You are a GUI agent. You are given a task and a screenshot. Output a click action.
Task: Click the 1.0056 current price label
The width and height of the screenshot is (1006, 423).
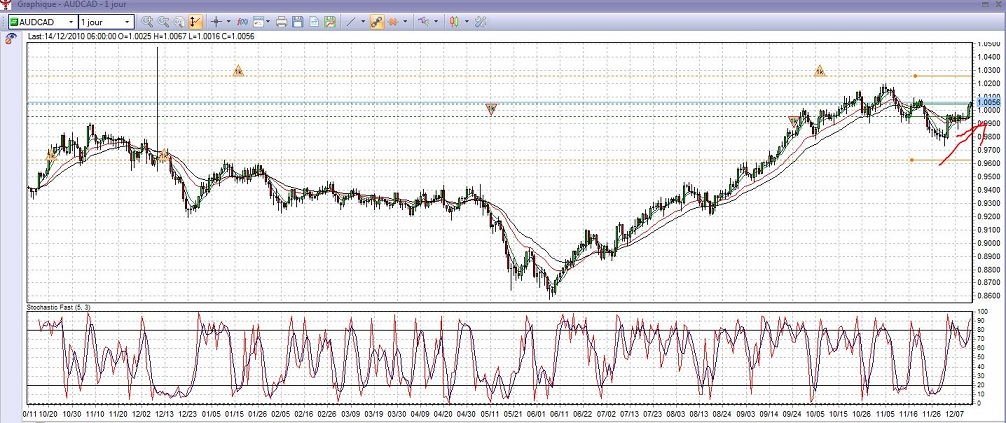point(988,103)
